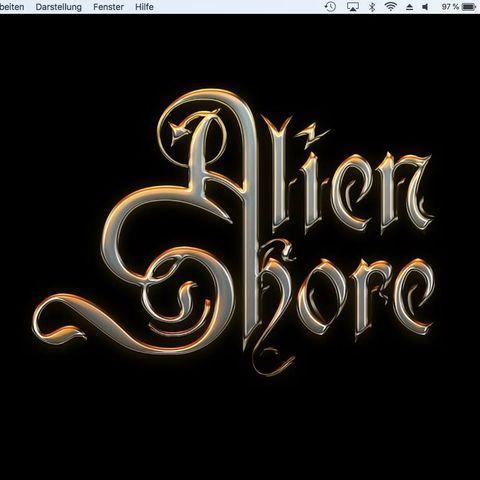Open the Hilfe menu
This screenshot has height=480, width=480.
144,7
